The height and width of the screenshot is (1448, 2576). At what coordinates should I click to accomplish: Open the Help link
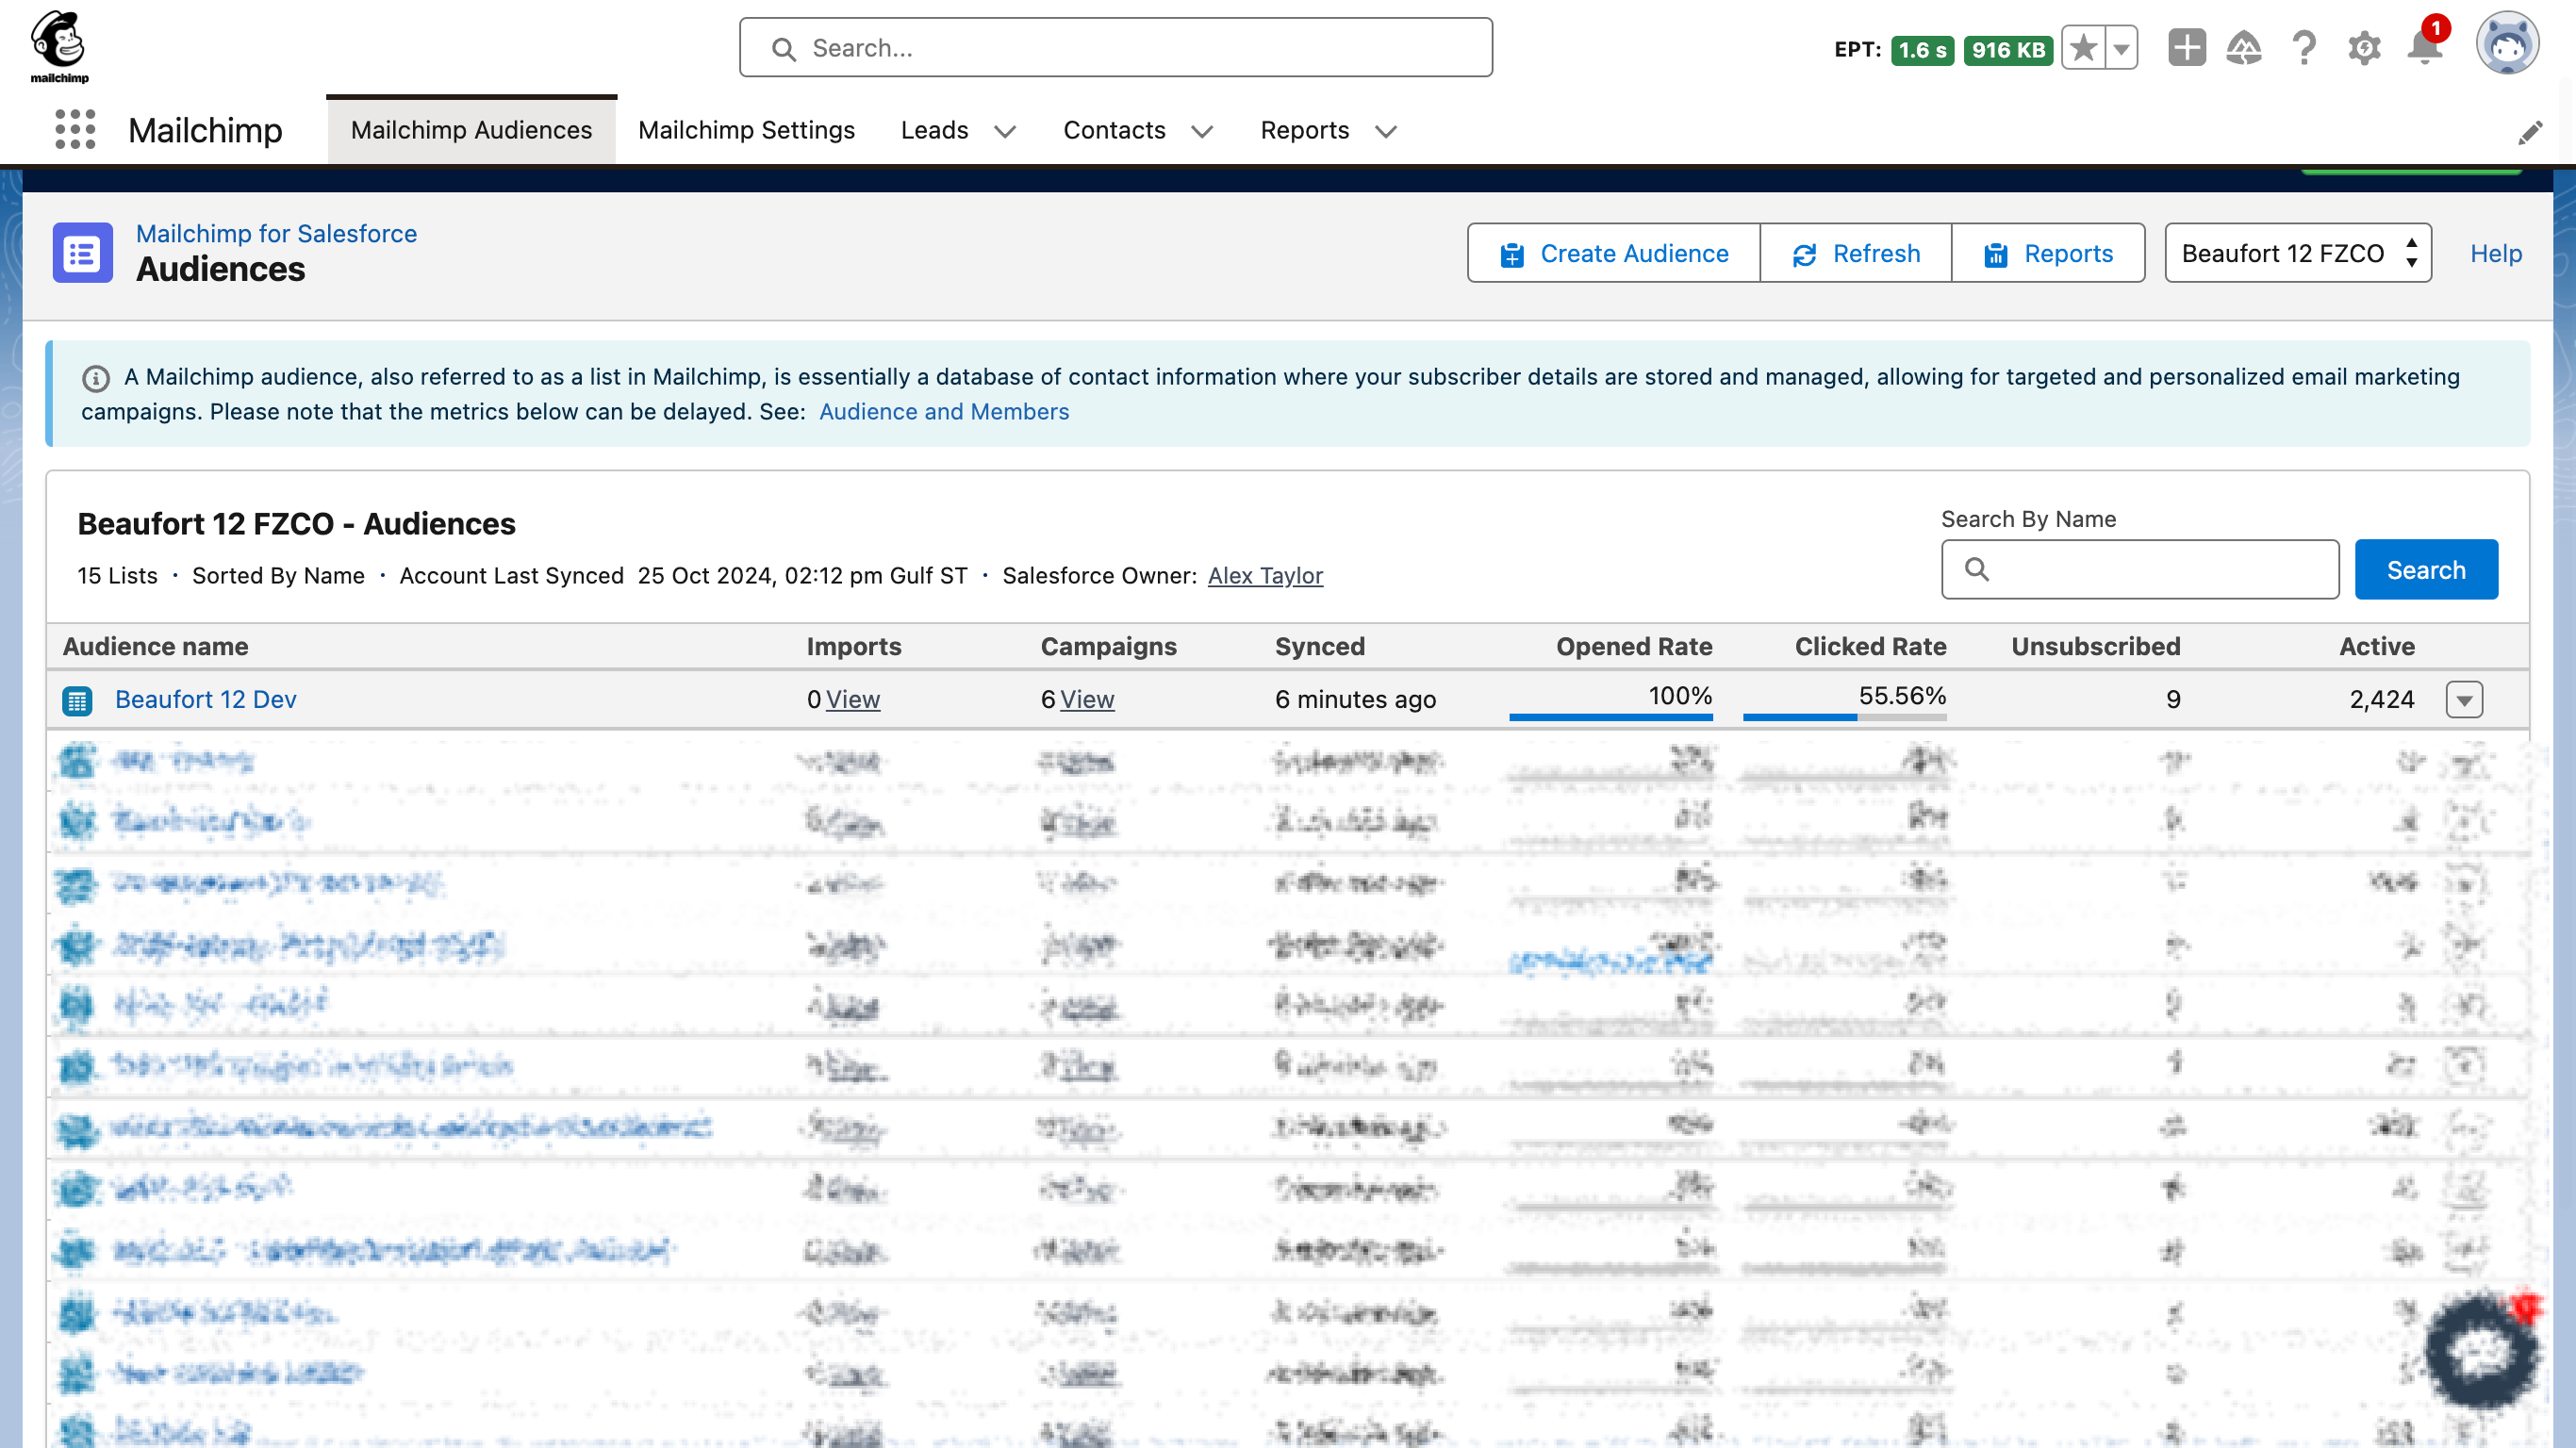coord(2496,253)
